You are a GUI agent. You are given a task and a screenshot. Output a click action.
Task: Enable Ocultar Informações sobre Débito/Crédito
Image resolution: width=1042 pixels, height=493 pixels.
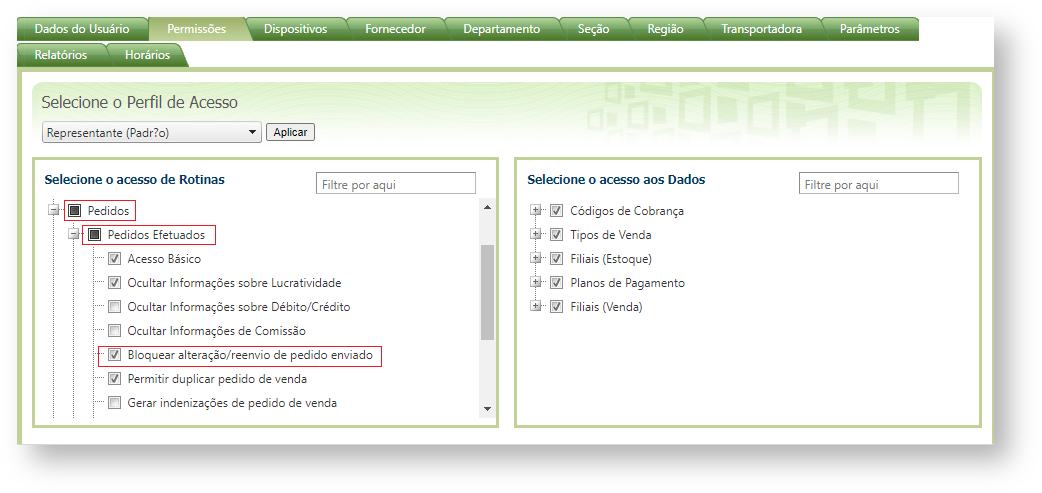pyautogui.click(x=114, y=307)
